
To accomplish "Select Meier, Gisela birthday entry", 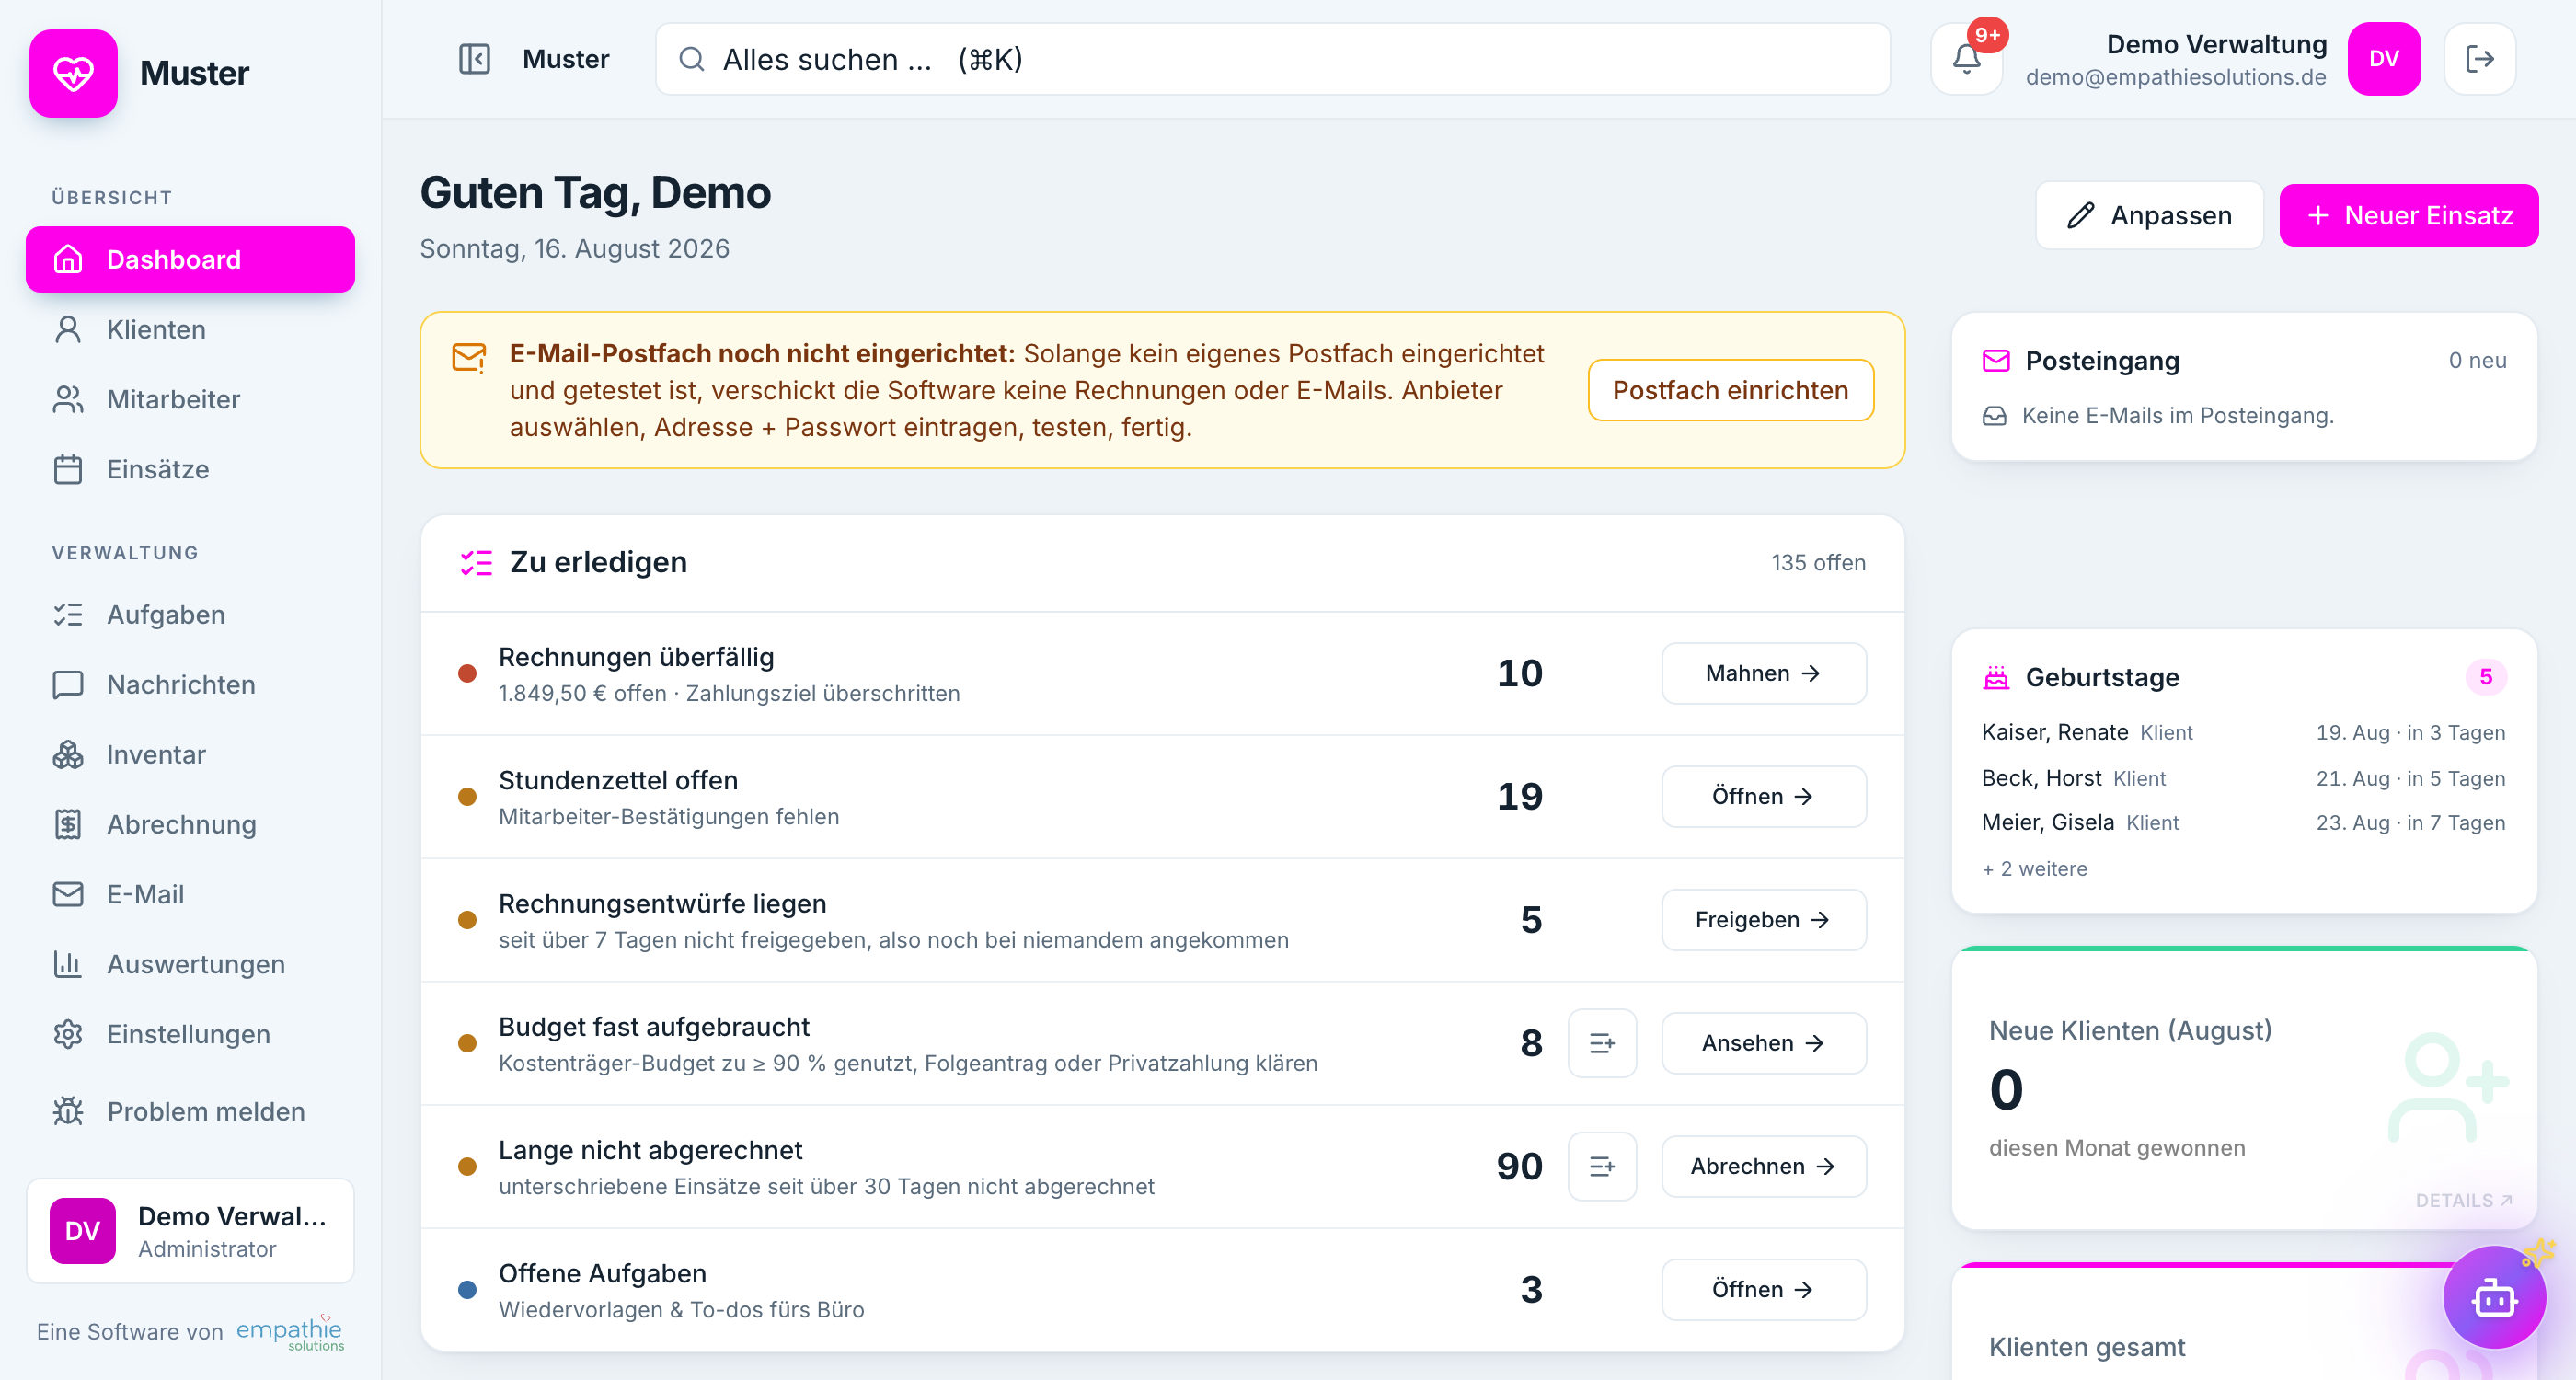I will [2243, 822].
